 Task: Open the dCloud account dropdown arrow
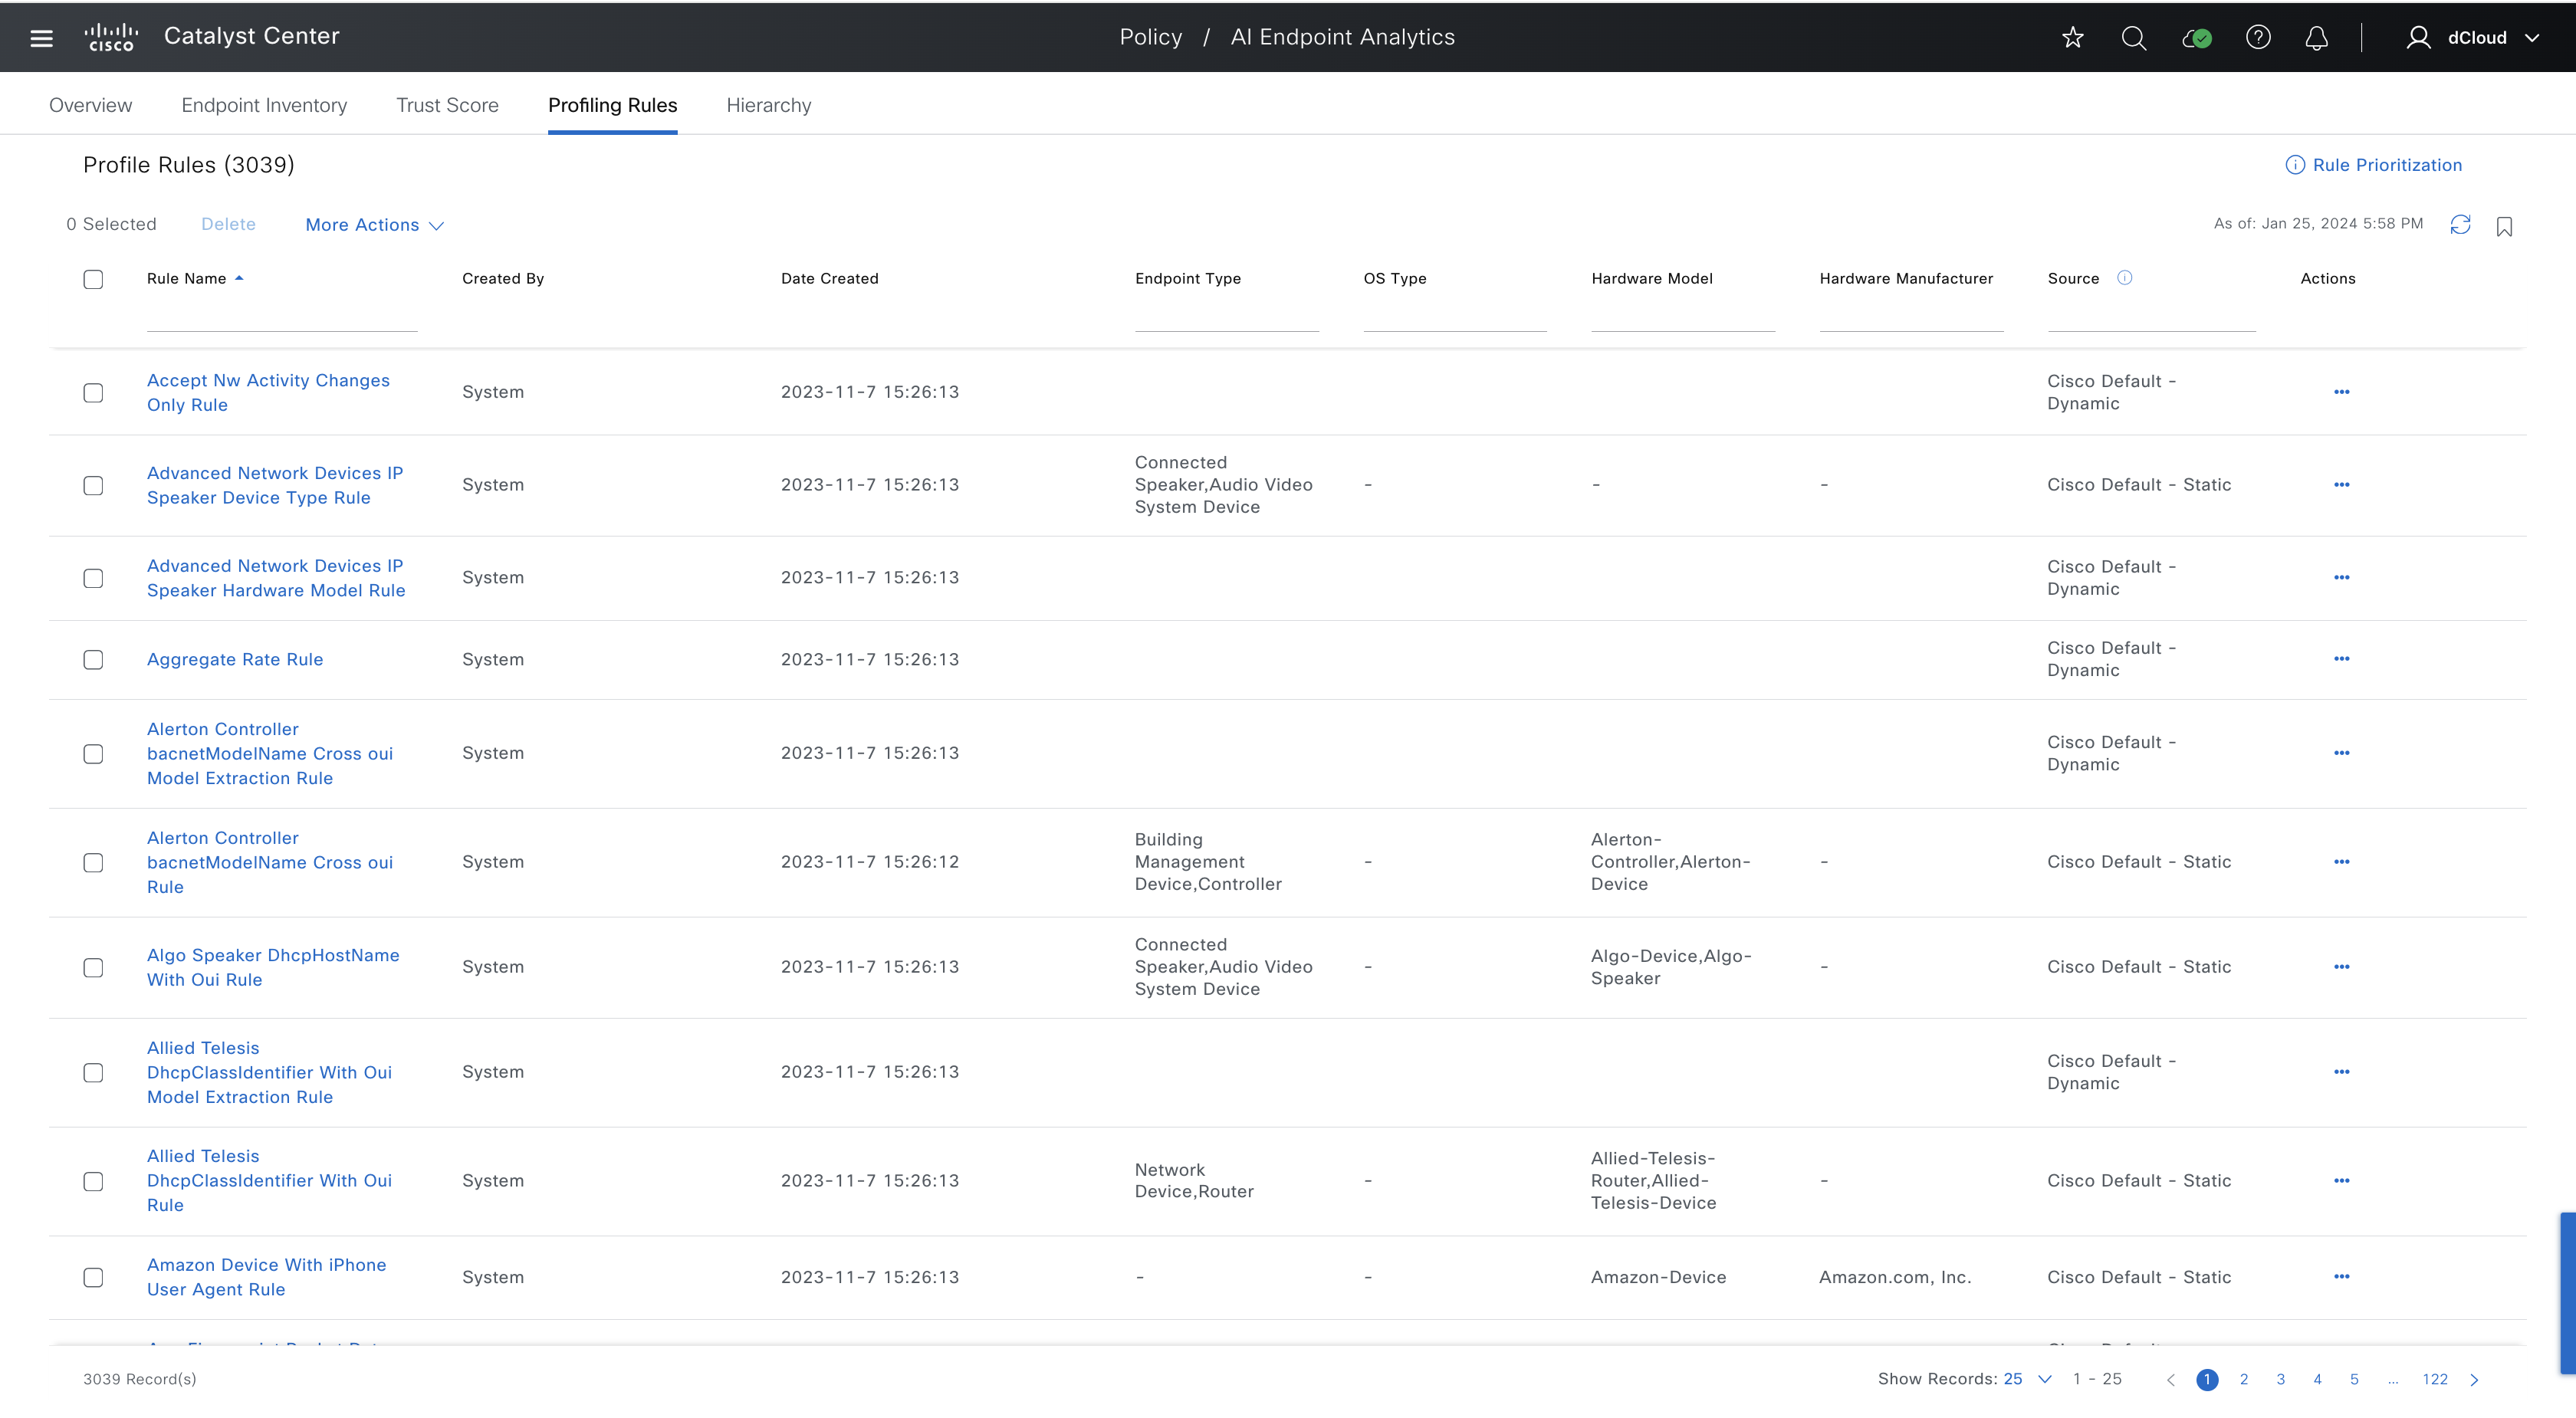(x=2532, y=38)
